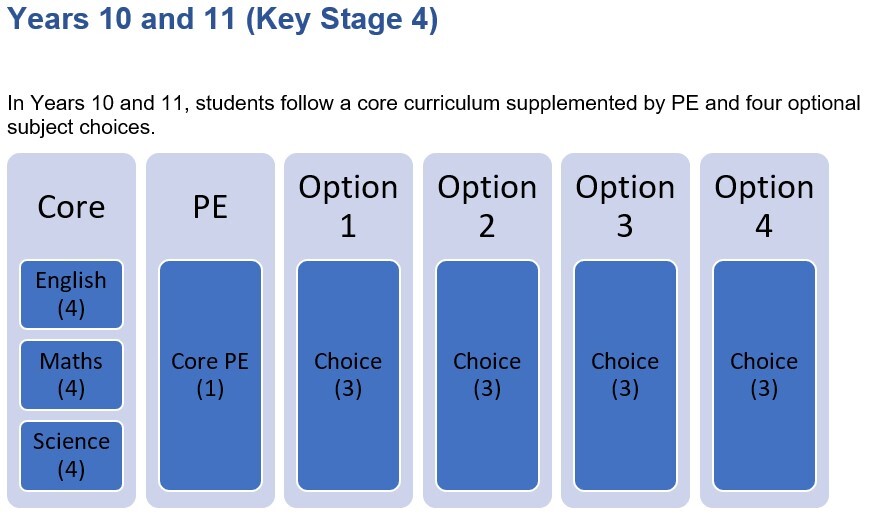The width and height of the screenshot is (869, 519).
Task: Select the 'Science (4)' box
Action: click(71, 455)
